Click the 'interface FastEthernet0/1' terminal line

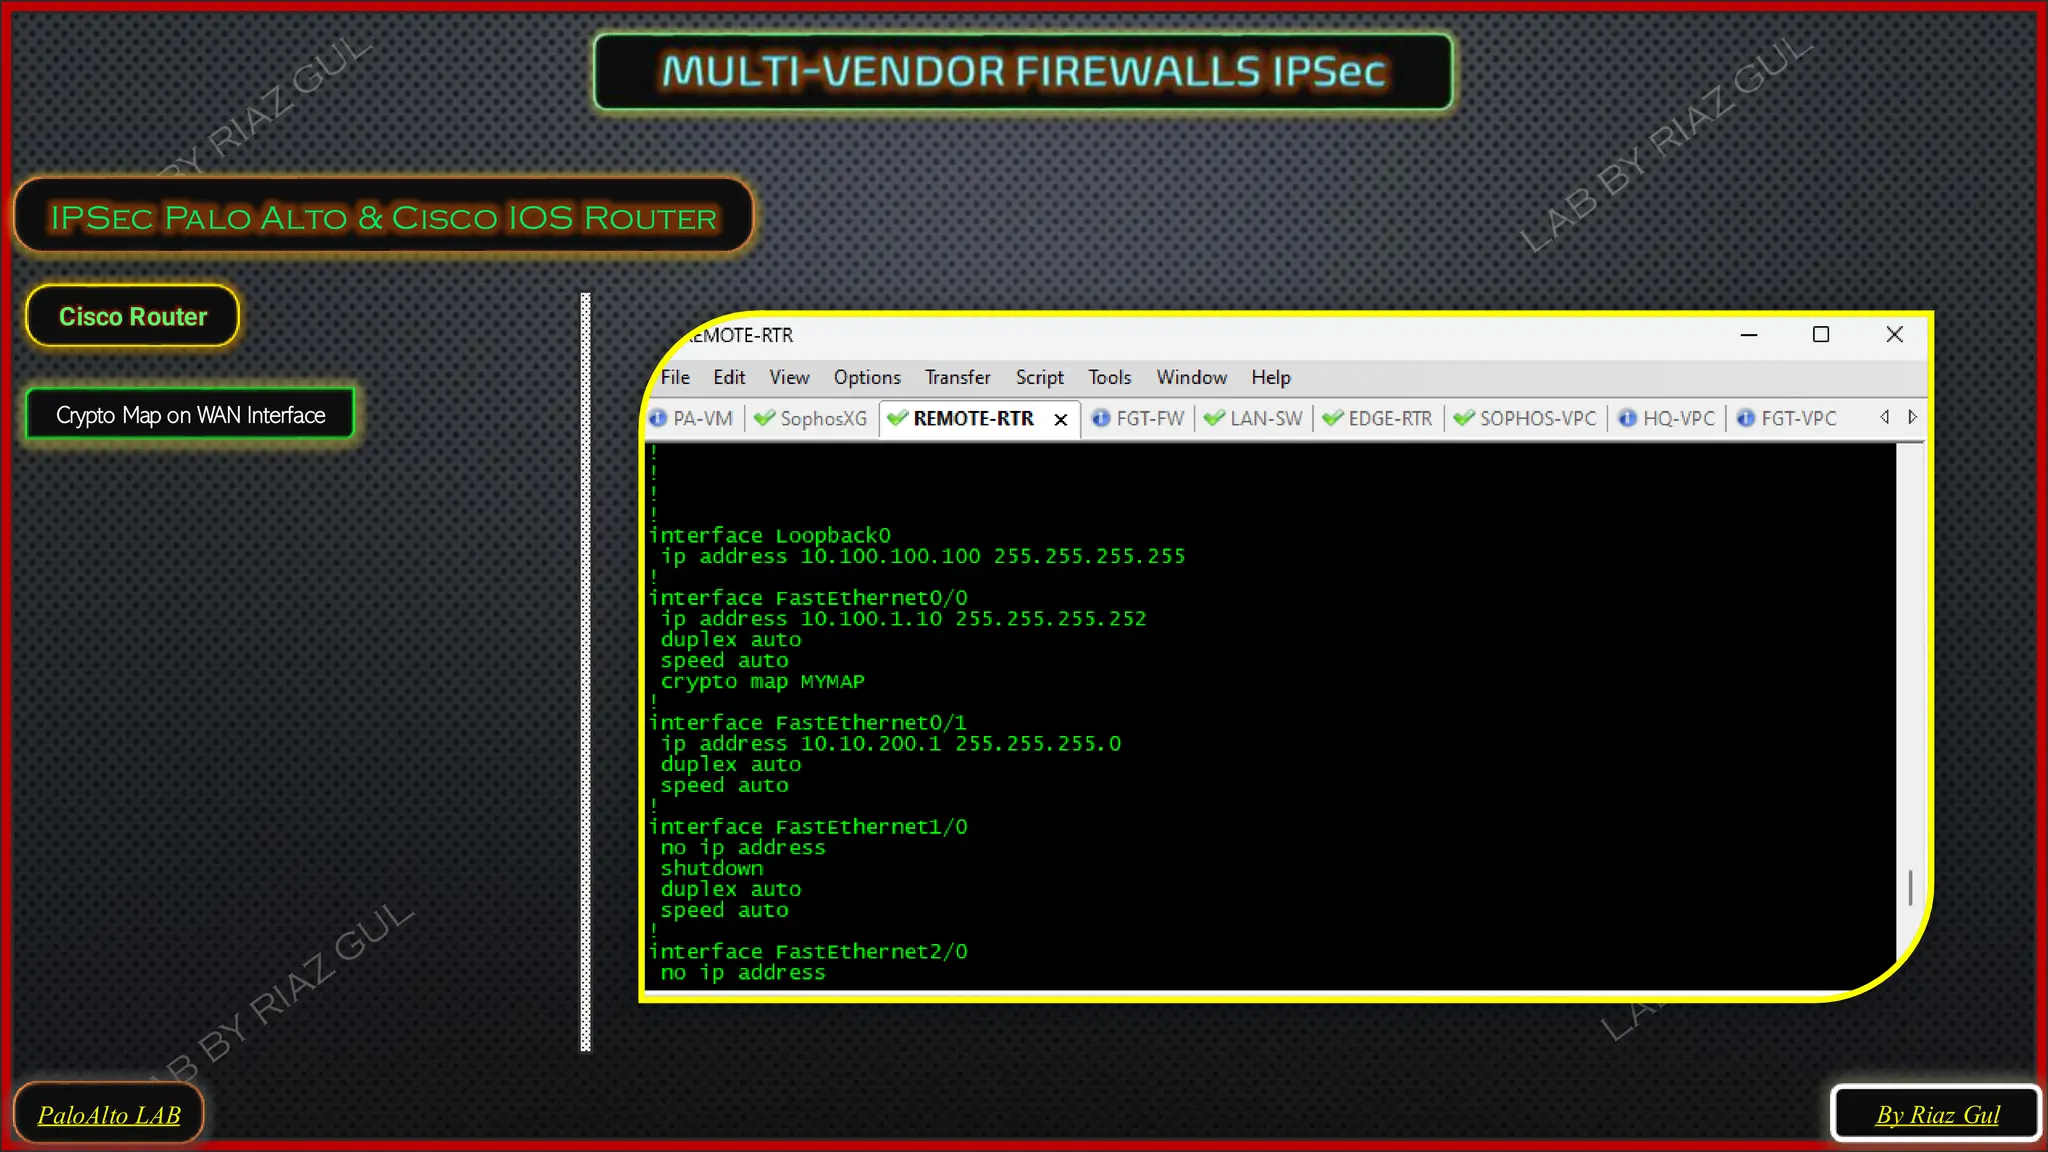tap(808, 723)
